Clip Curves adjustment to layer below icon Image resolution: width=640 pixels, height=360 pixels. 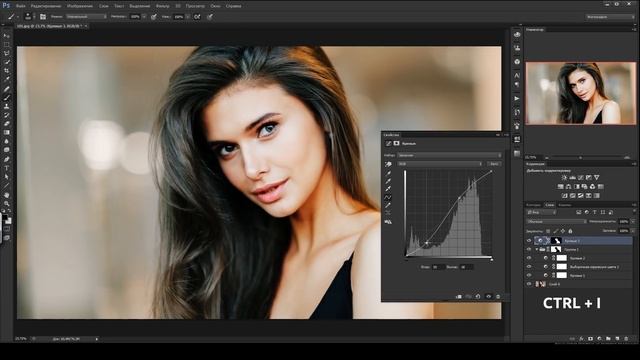(x=459, y=296)
